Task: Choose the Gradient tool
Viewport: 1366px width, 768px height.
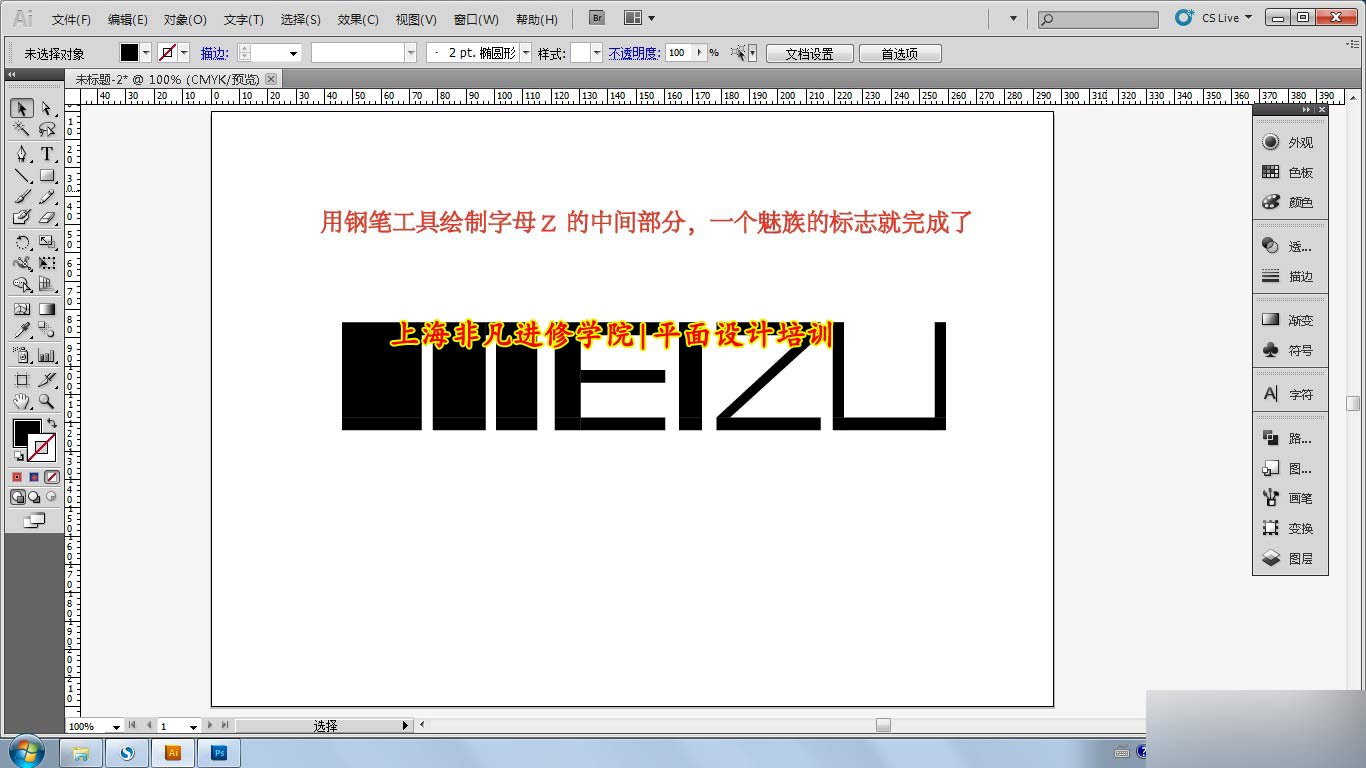Action: (47, 309)
